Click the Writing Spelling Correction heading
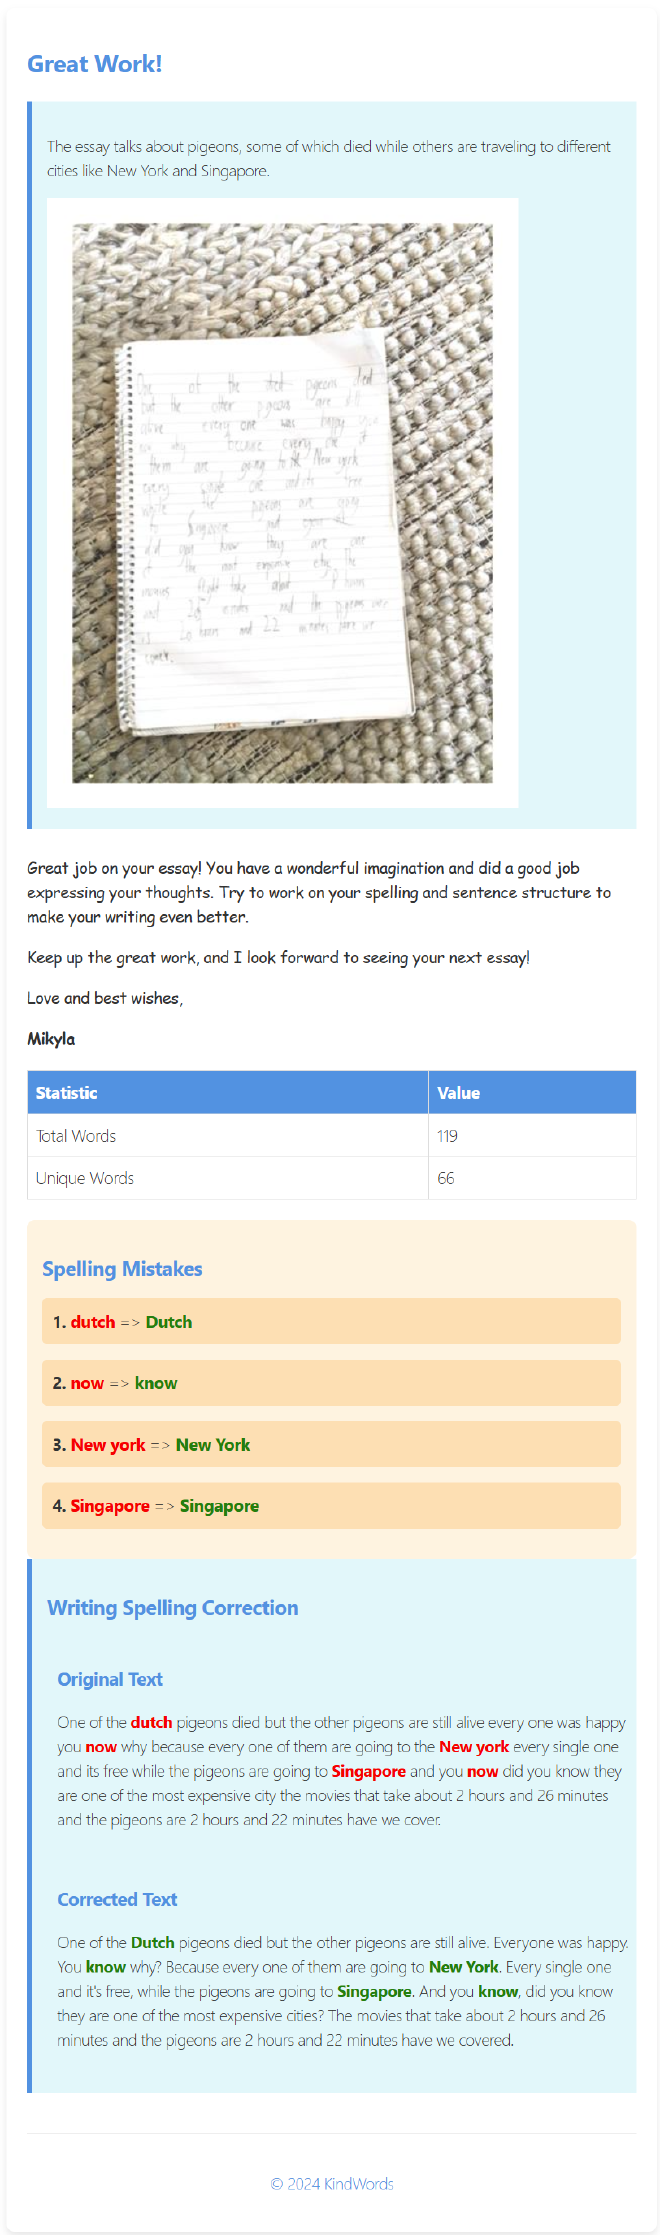 (173, 1608)
